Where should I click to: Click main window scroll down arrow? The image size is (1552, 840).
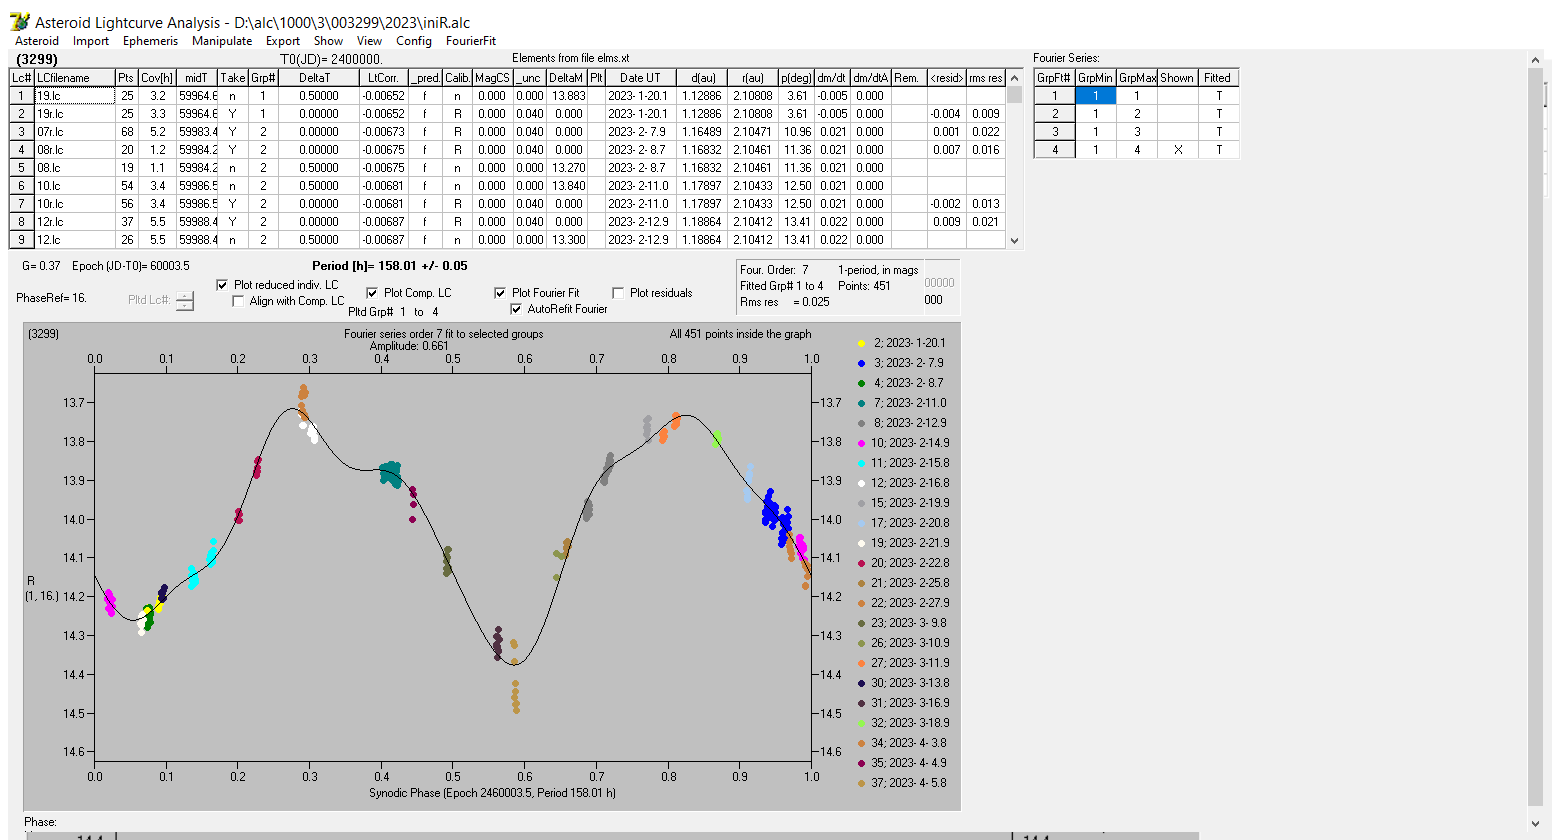[1536, 824]
